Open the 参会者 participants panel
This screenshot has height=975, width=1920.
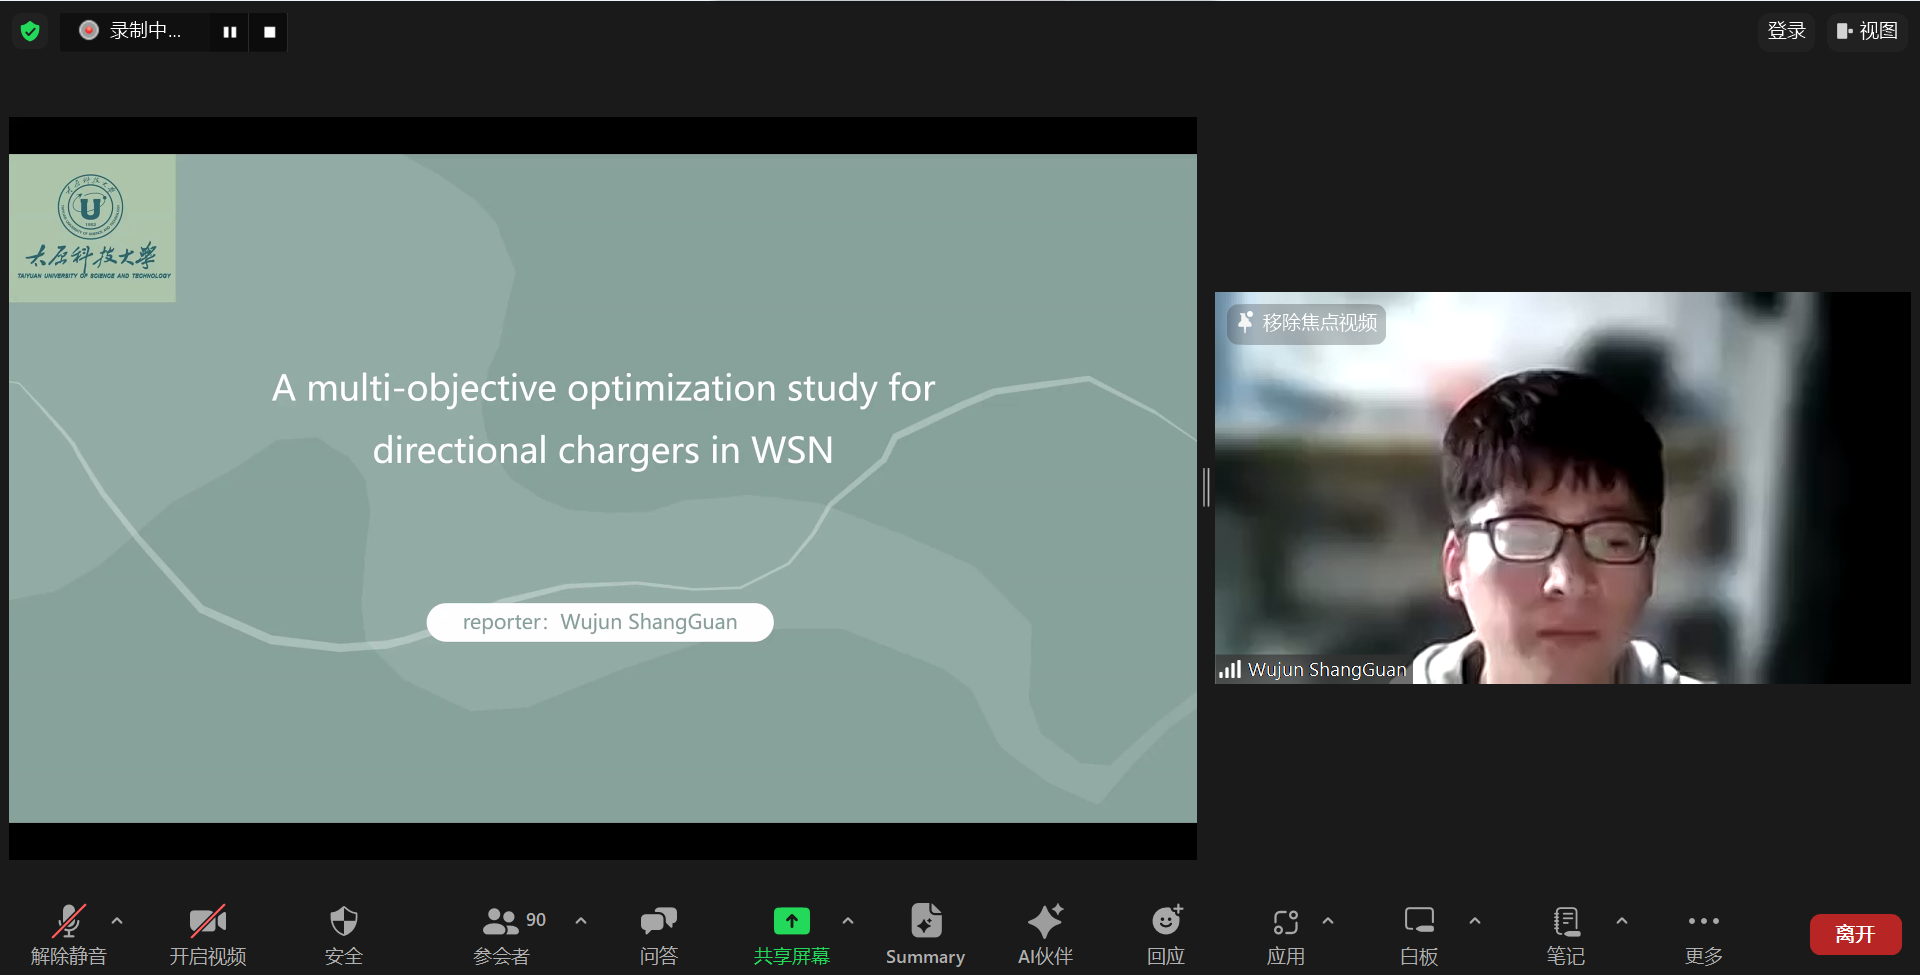(x=503, y=935)
